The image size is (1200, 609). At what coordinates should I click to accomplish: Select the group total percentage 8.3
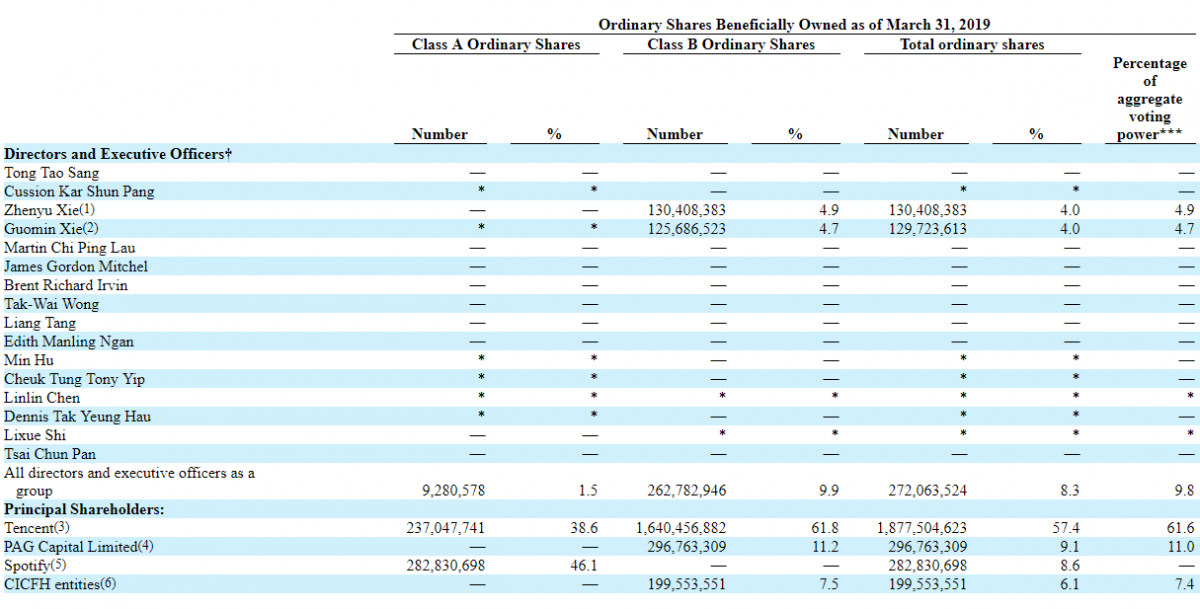point(1070,491)
